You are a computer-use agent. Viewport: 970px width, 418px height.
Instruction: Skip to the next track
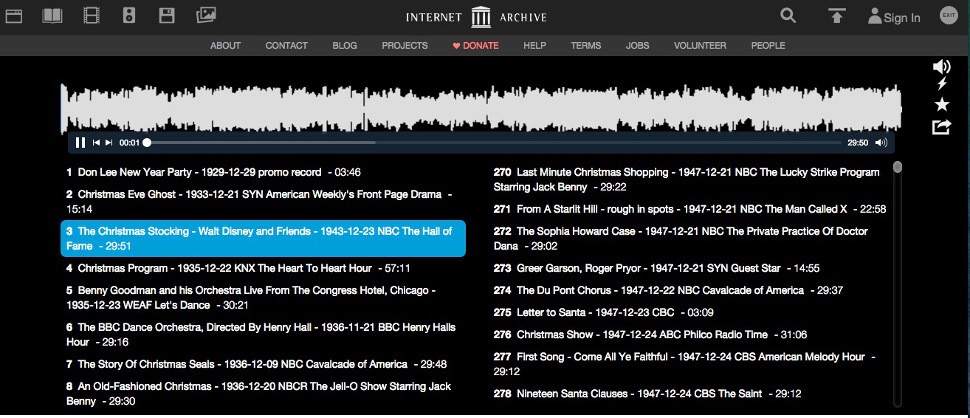point(109,143)
